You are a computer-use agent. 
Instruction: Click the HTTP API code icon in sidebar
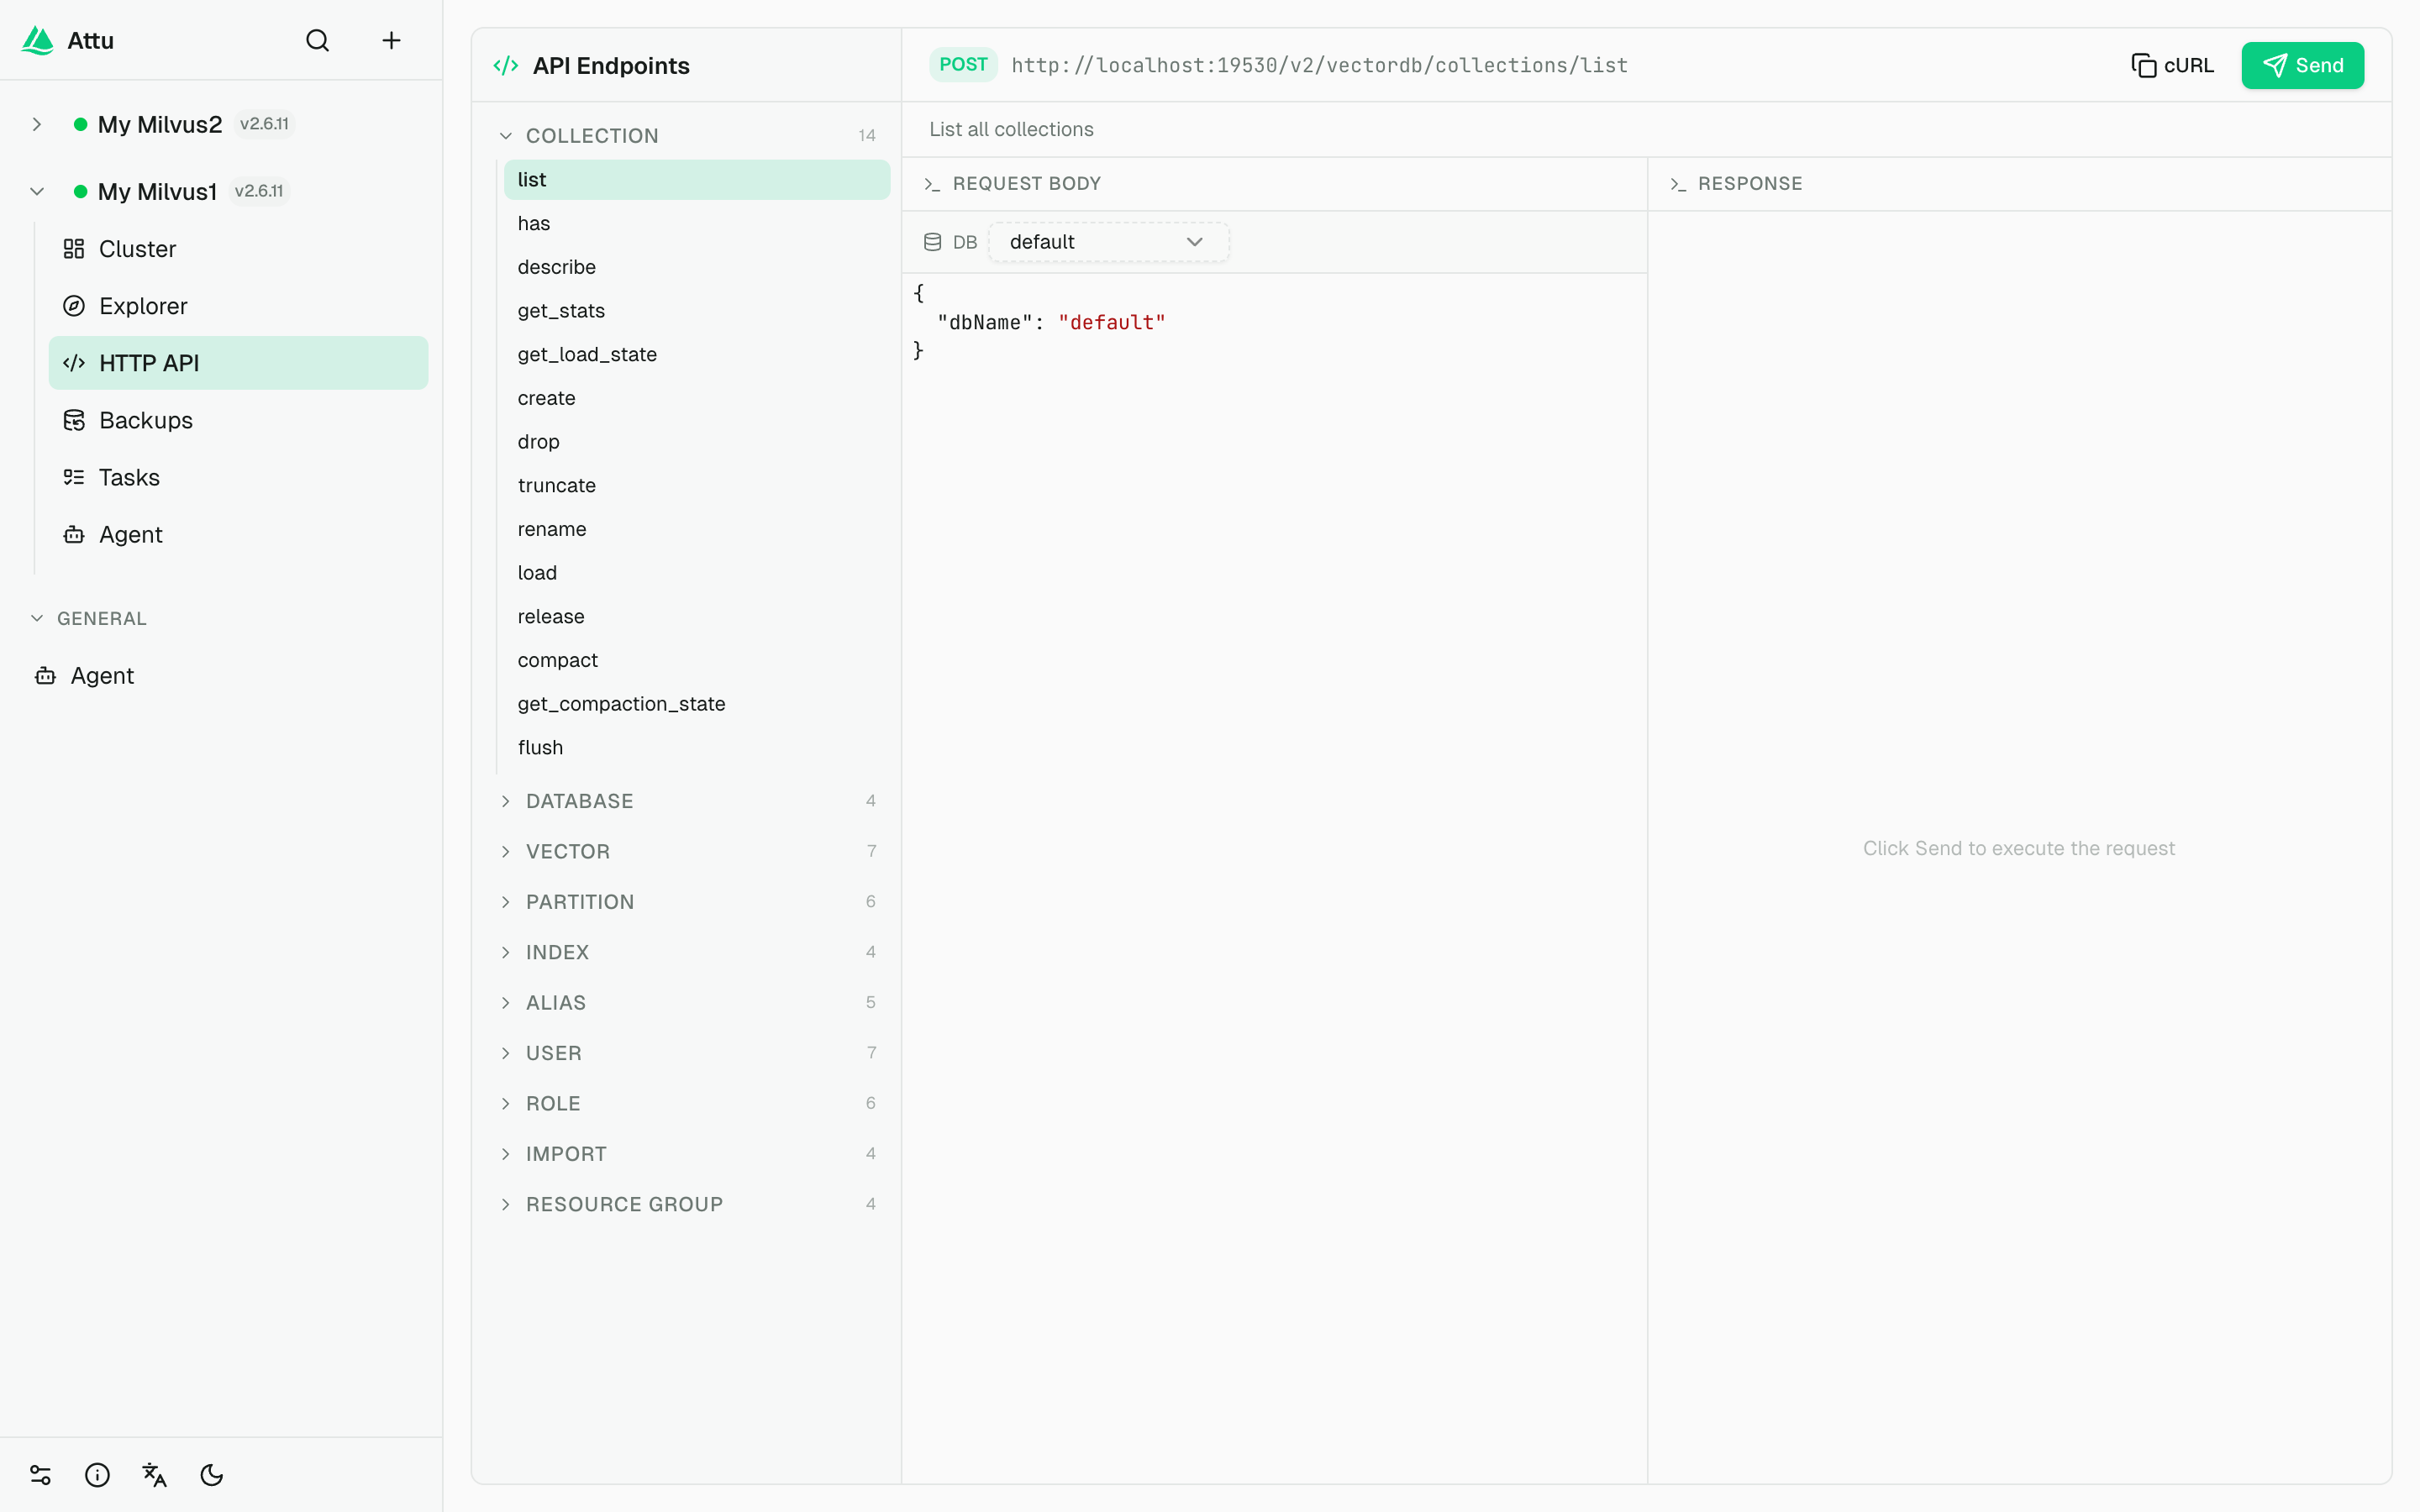point(74,363)
